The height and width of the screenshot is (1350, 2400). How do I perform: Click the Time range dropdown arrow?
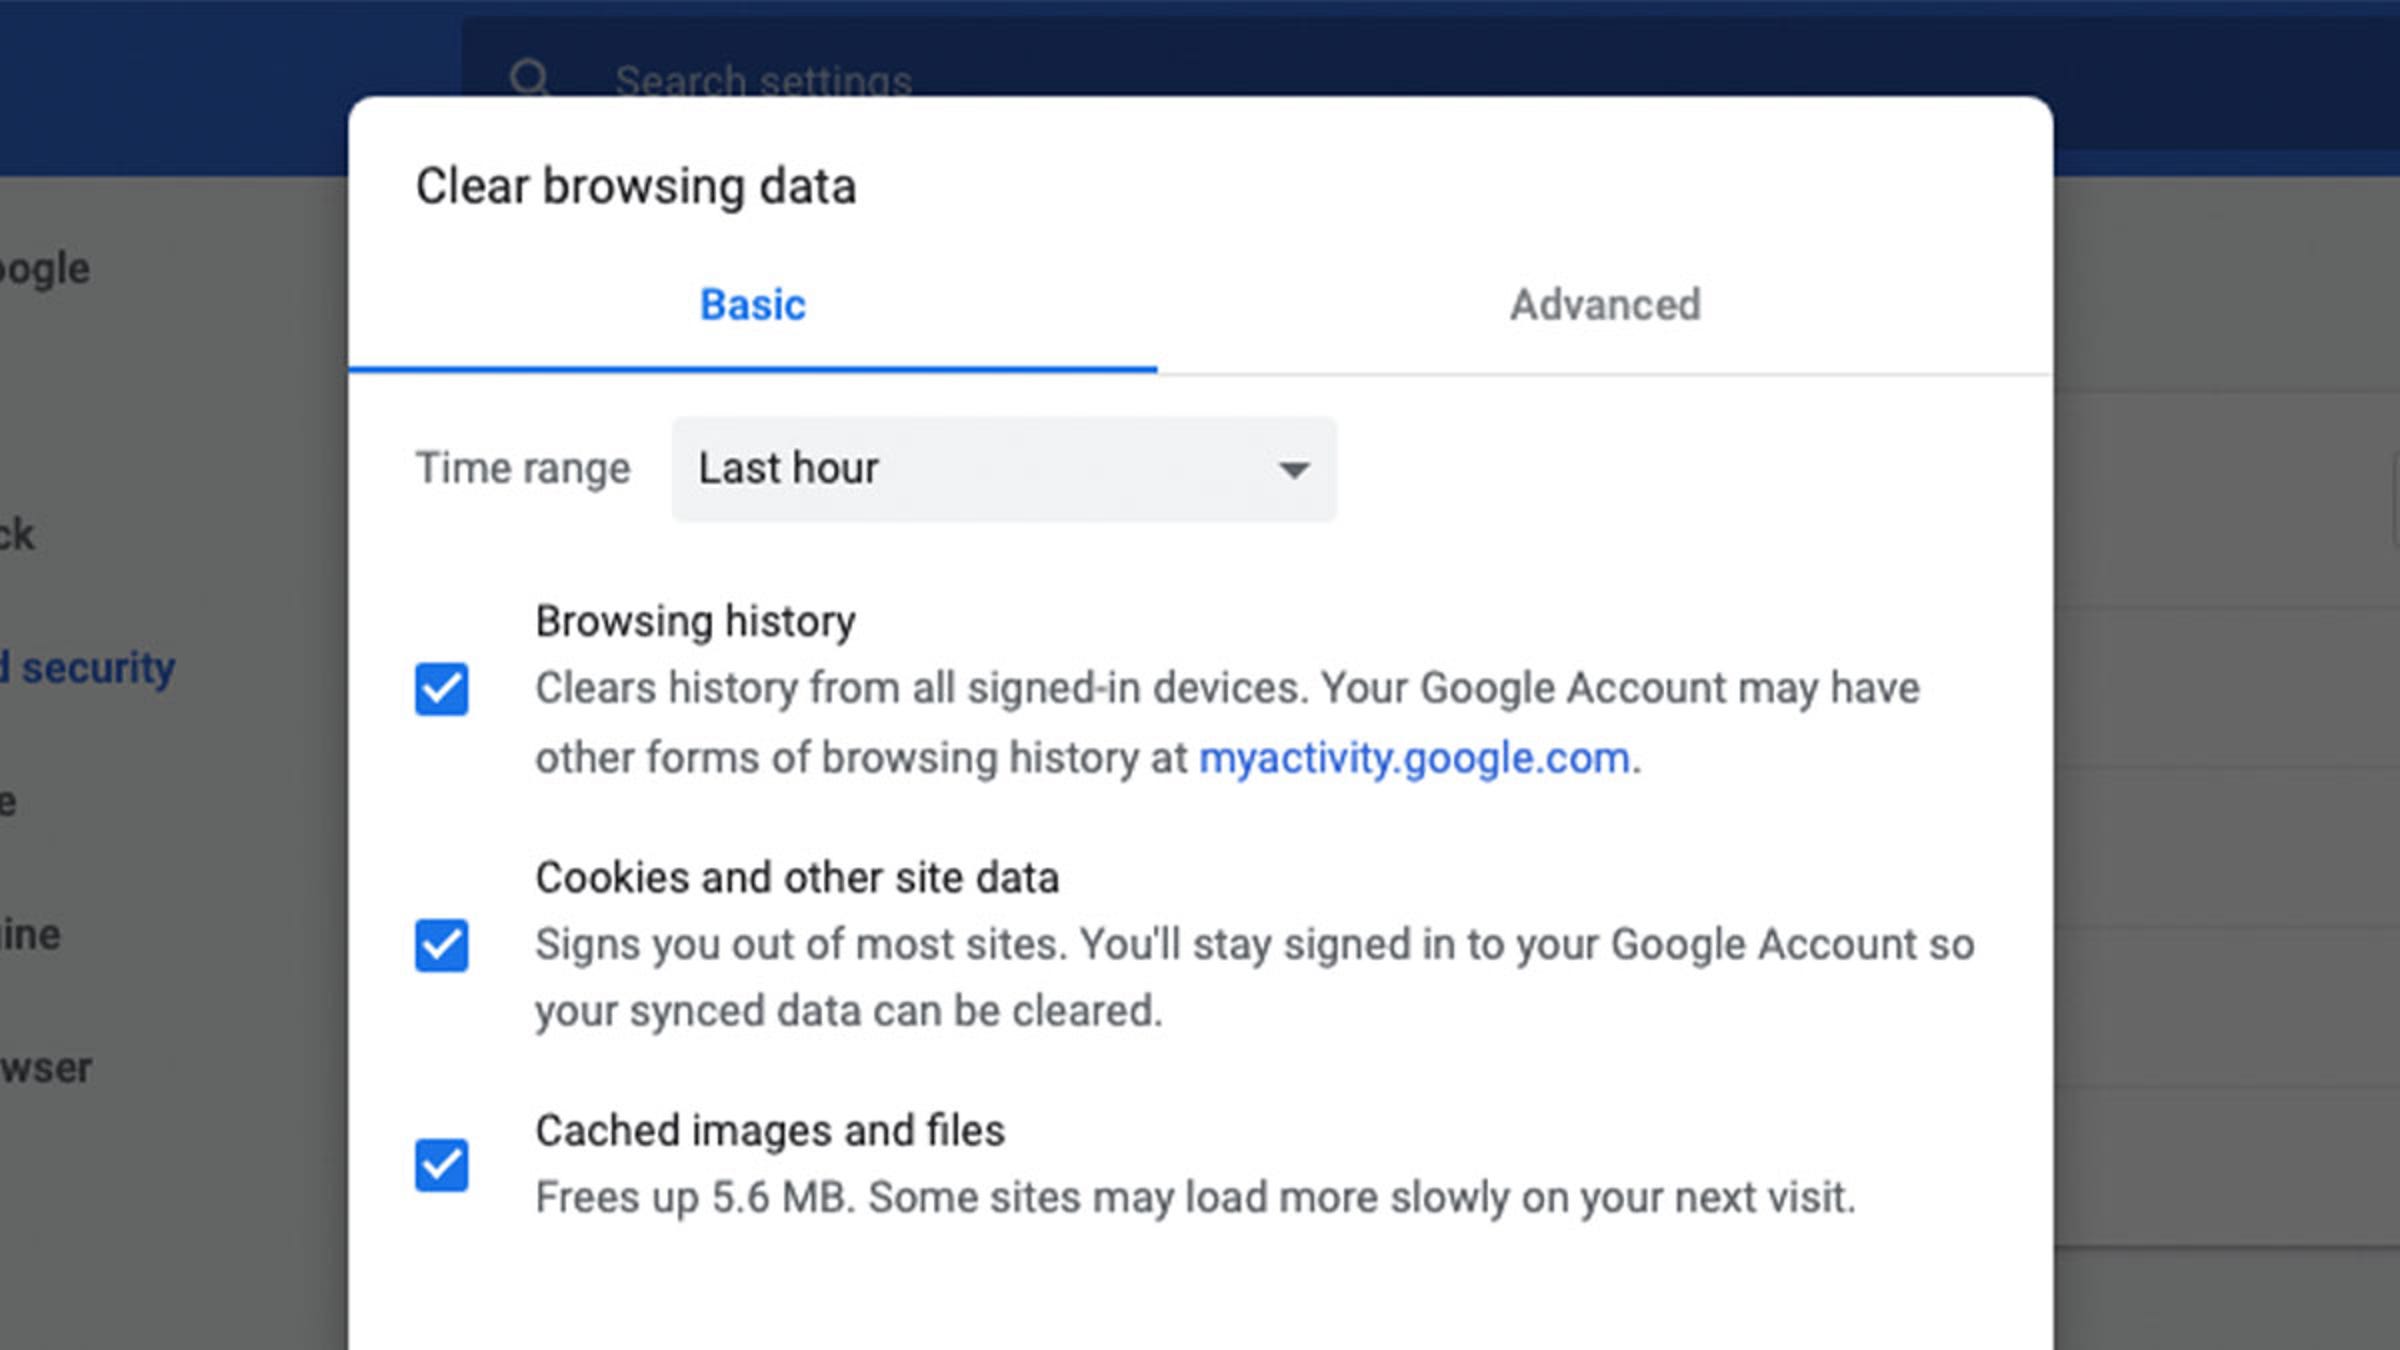pos(1294,469)
